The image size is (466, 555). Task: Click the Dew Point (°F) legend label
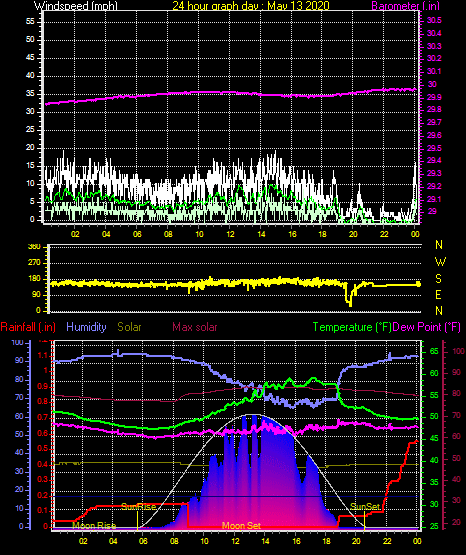[427, 327]
